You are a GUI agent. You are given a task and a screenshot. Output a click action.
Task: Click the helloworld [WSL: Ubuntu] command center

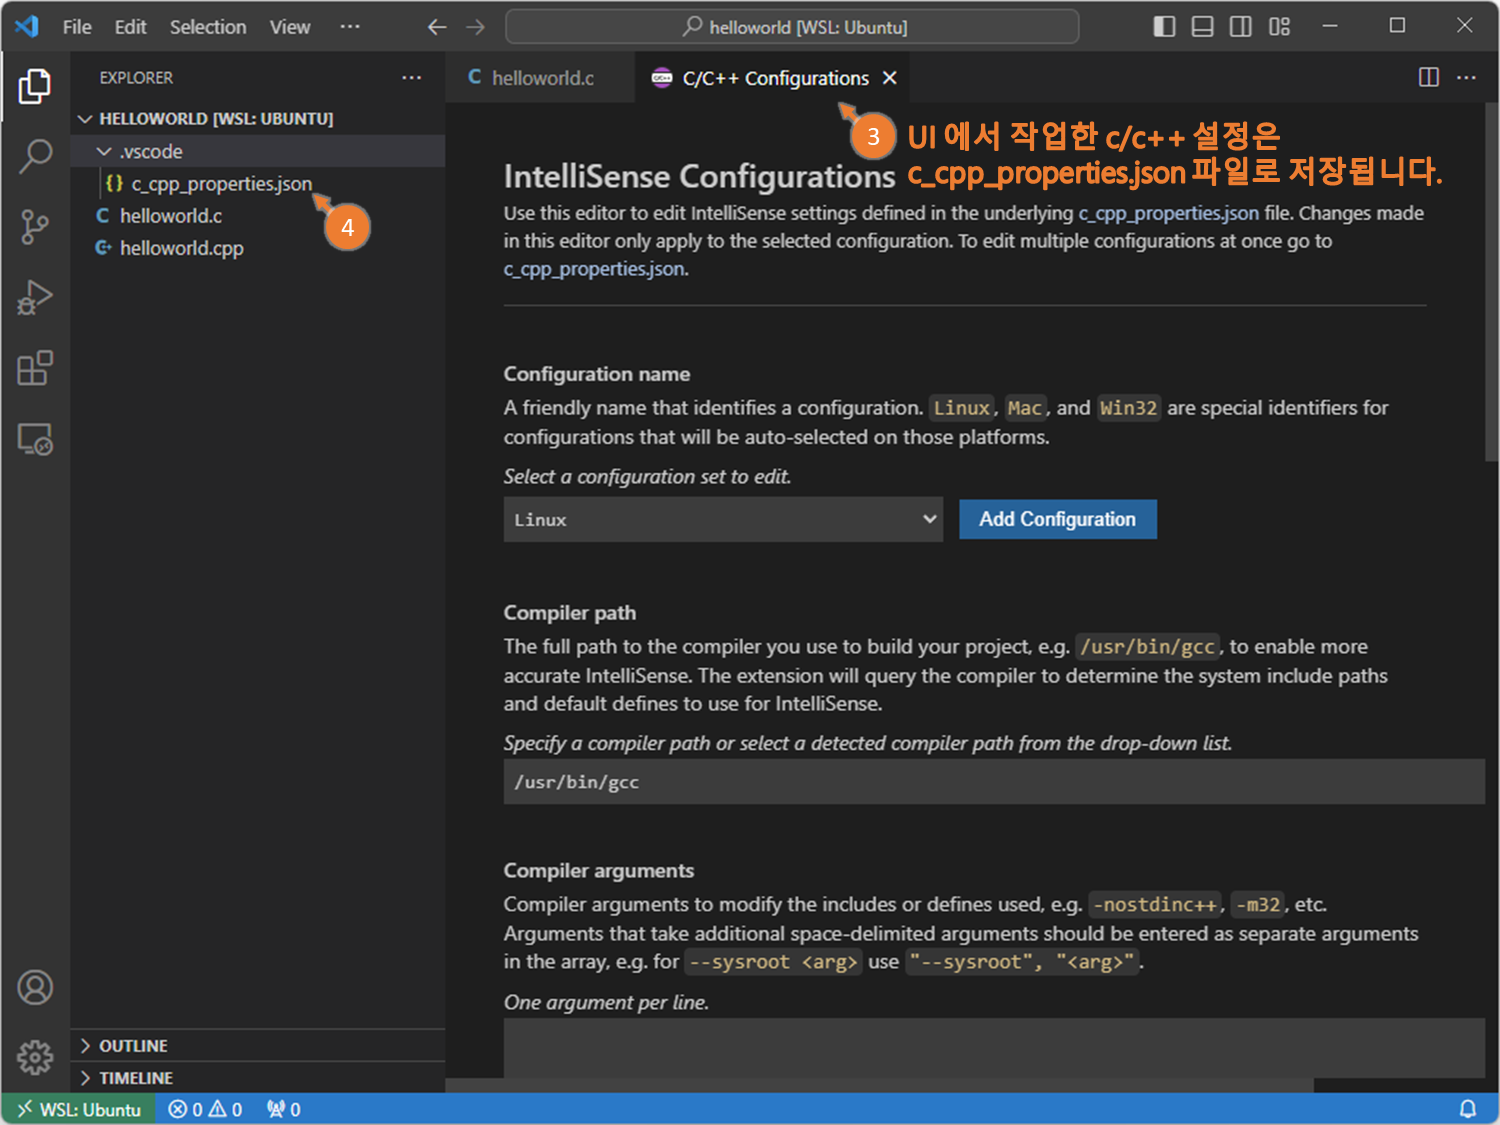point(792,27)
